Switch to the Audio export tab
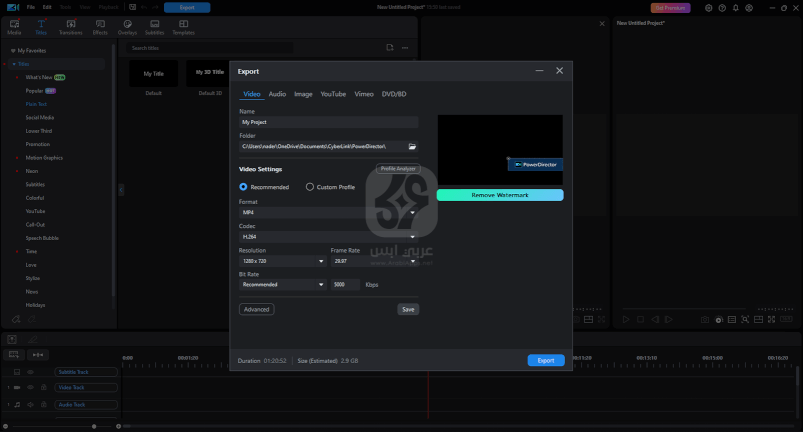Viewport: 803px width, 432px height. tap(277, 94)
